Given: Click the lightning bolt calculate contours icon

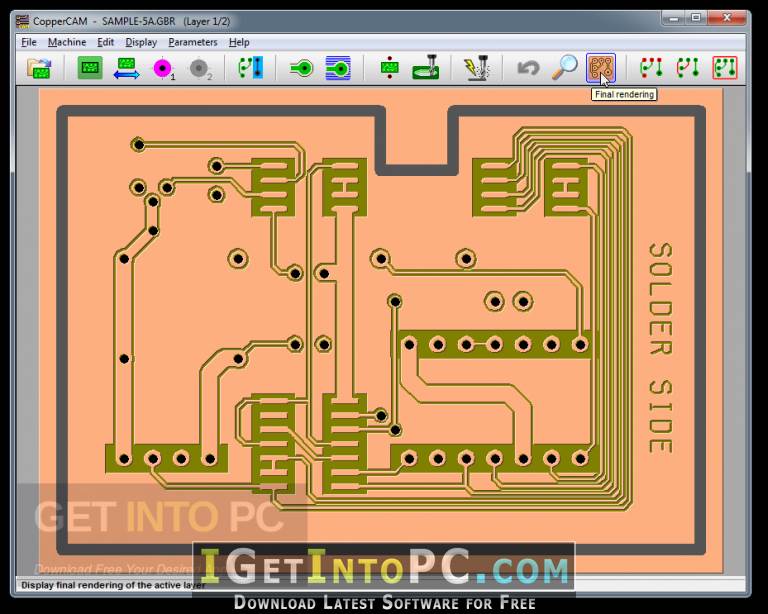Looking at the screenshot, I should tap(476, 68).
